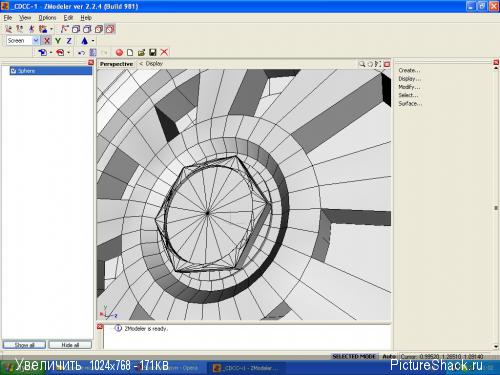Click the commands panel scroll up arrow
Image resolution: width=500 pixels, height=375 pixels.
pyautogui.click(x=496, y=68)
